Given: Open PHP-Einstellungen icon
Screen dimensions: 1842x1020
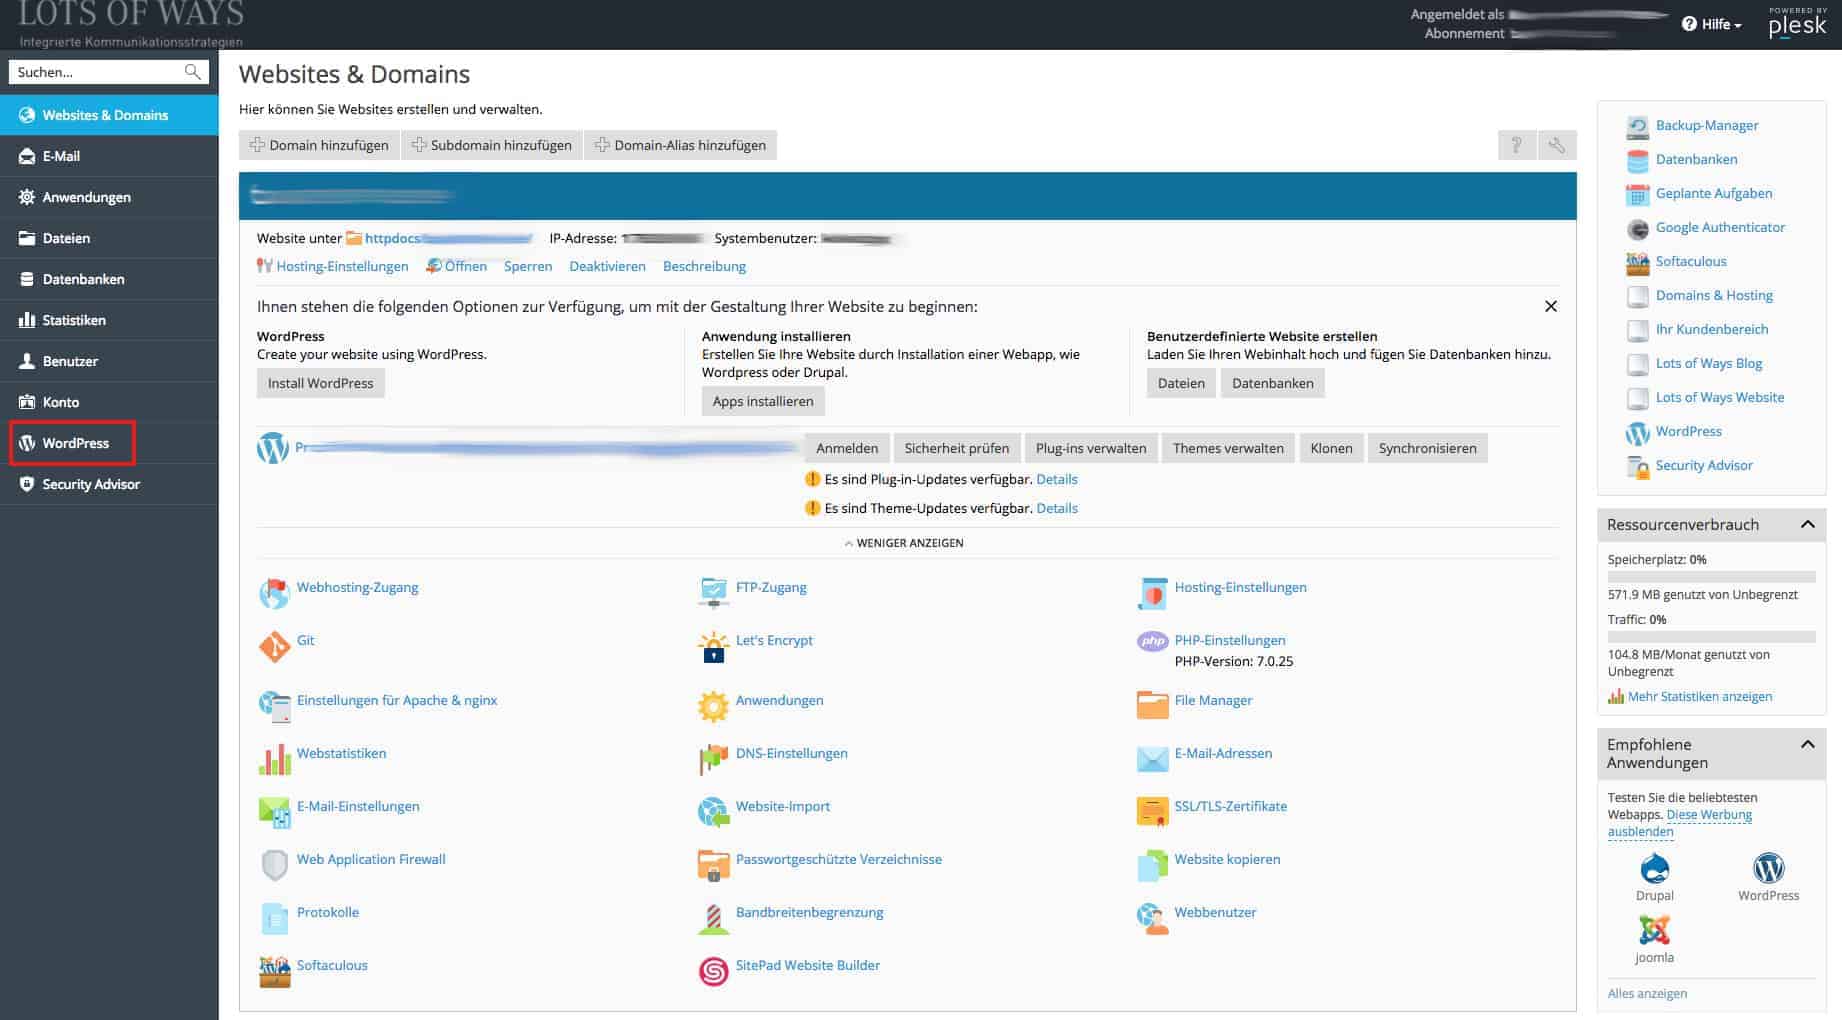Looking at the screenshot, I should pyautogui.click(x=1152, y=641).
